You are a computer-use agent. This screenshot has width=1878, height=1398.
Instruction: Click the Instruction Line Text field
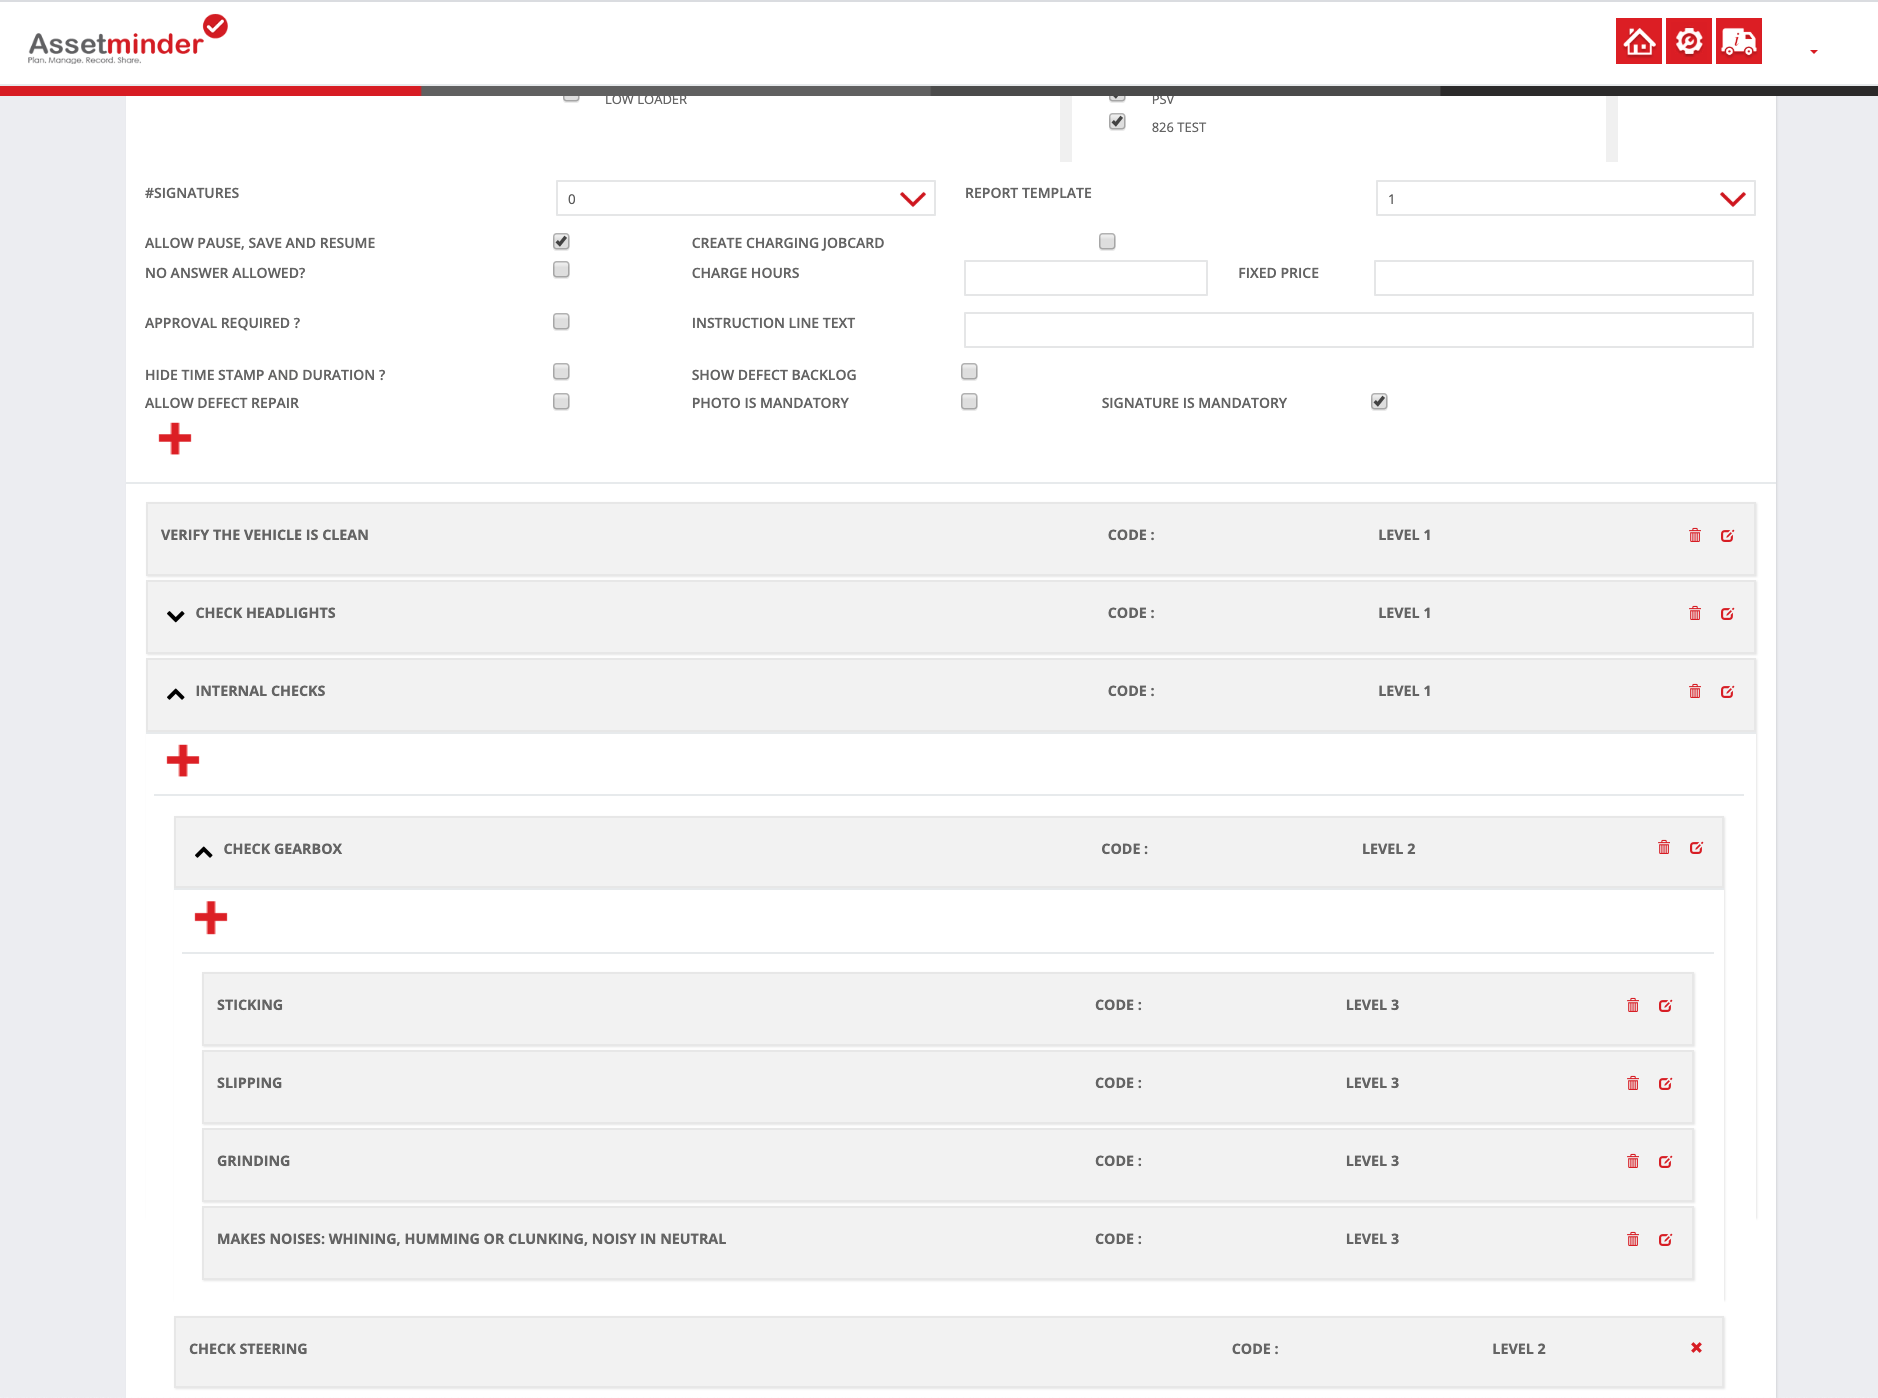tap(1358, 330)
